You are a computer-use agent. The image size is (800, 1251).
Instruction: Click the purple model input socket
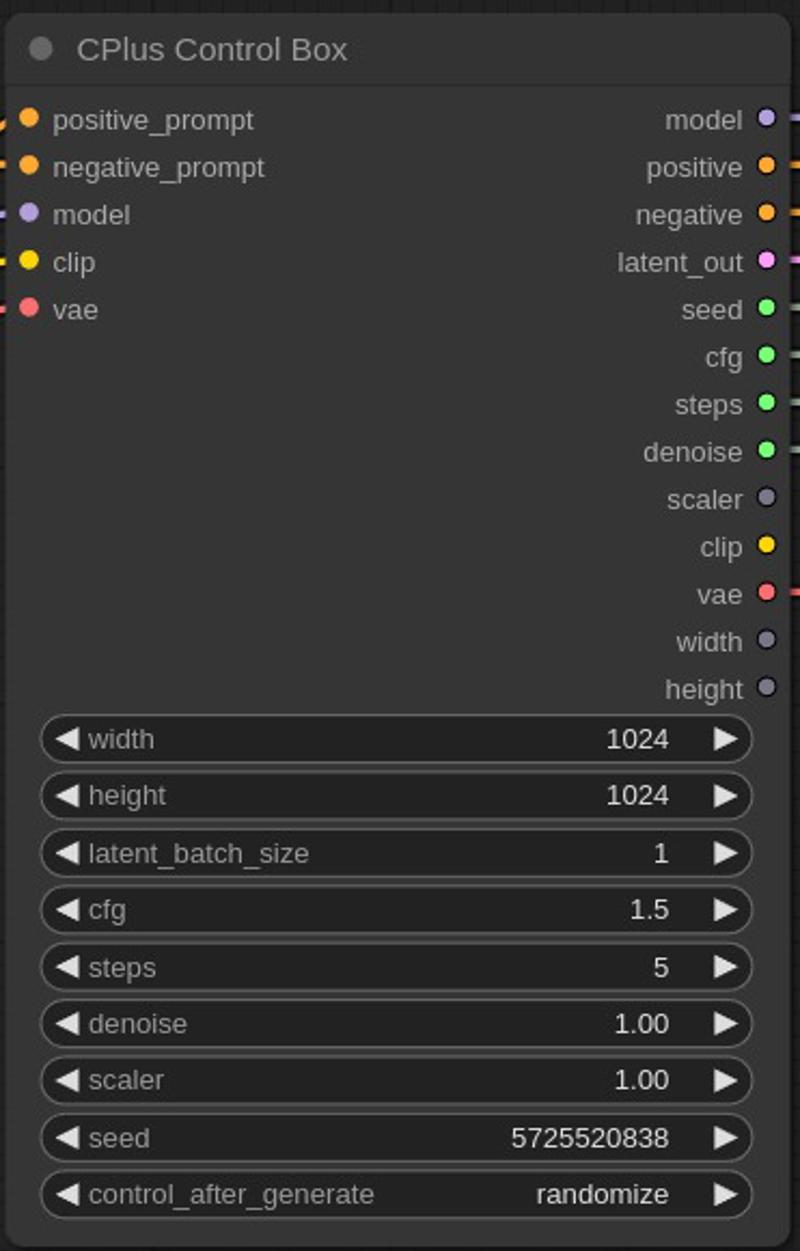pos(29,212)
